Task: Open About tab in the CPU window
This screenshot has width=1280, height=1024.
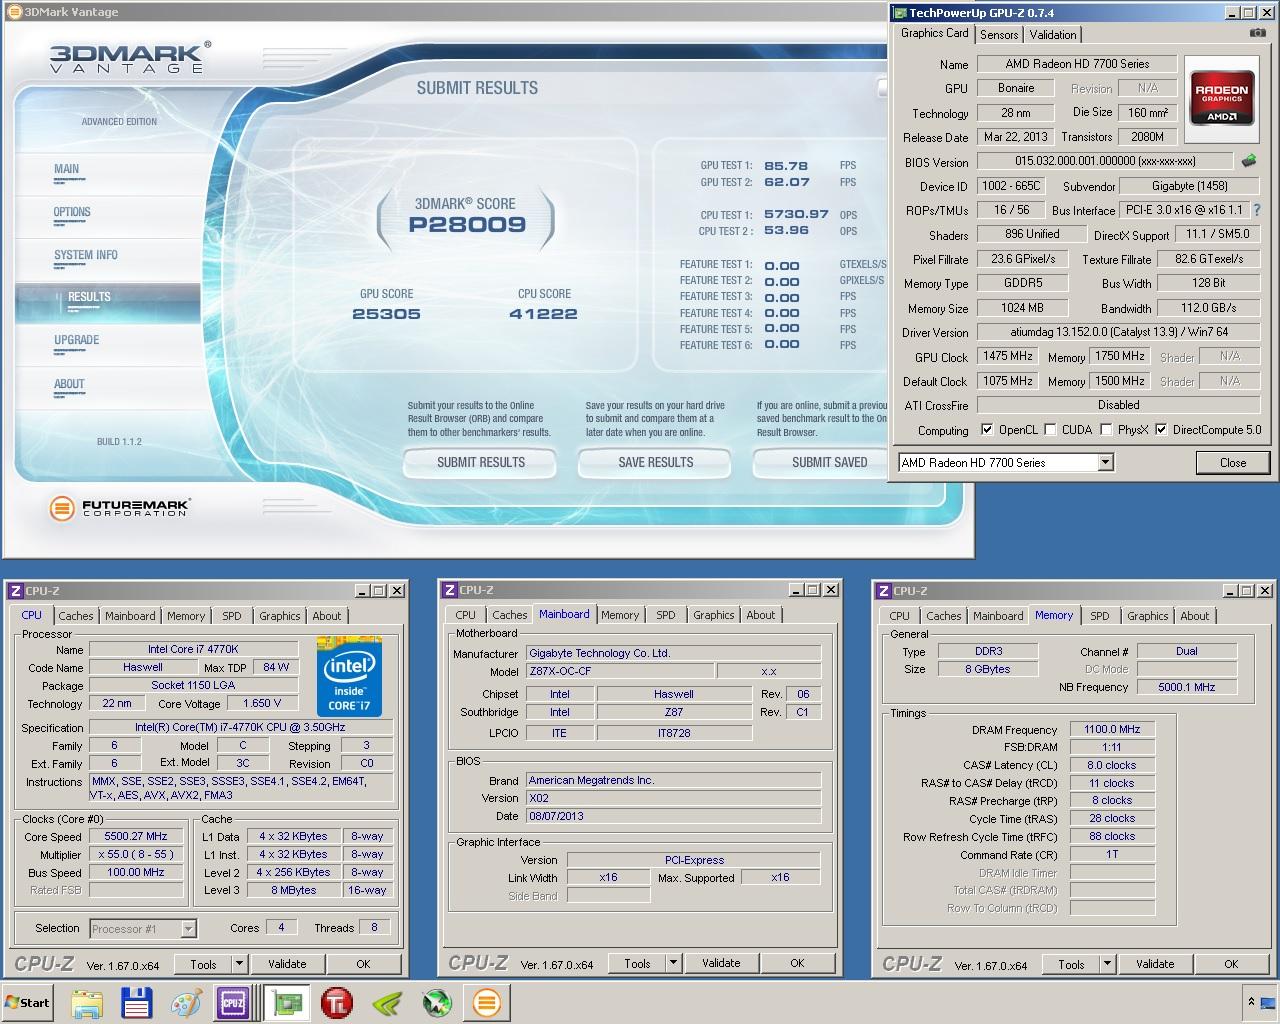Action: (327, 616)
